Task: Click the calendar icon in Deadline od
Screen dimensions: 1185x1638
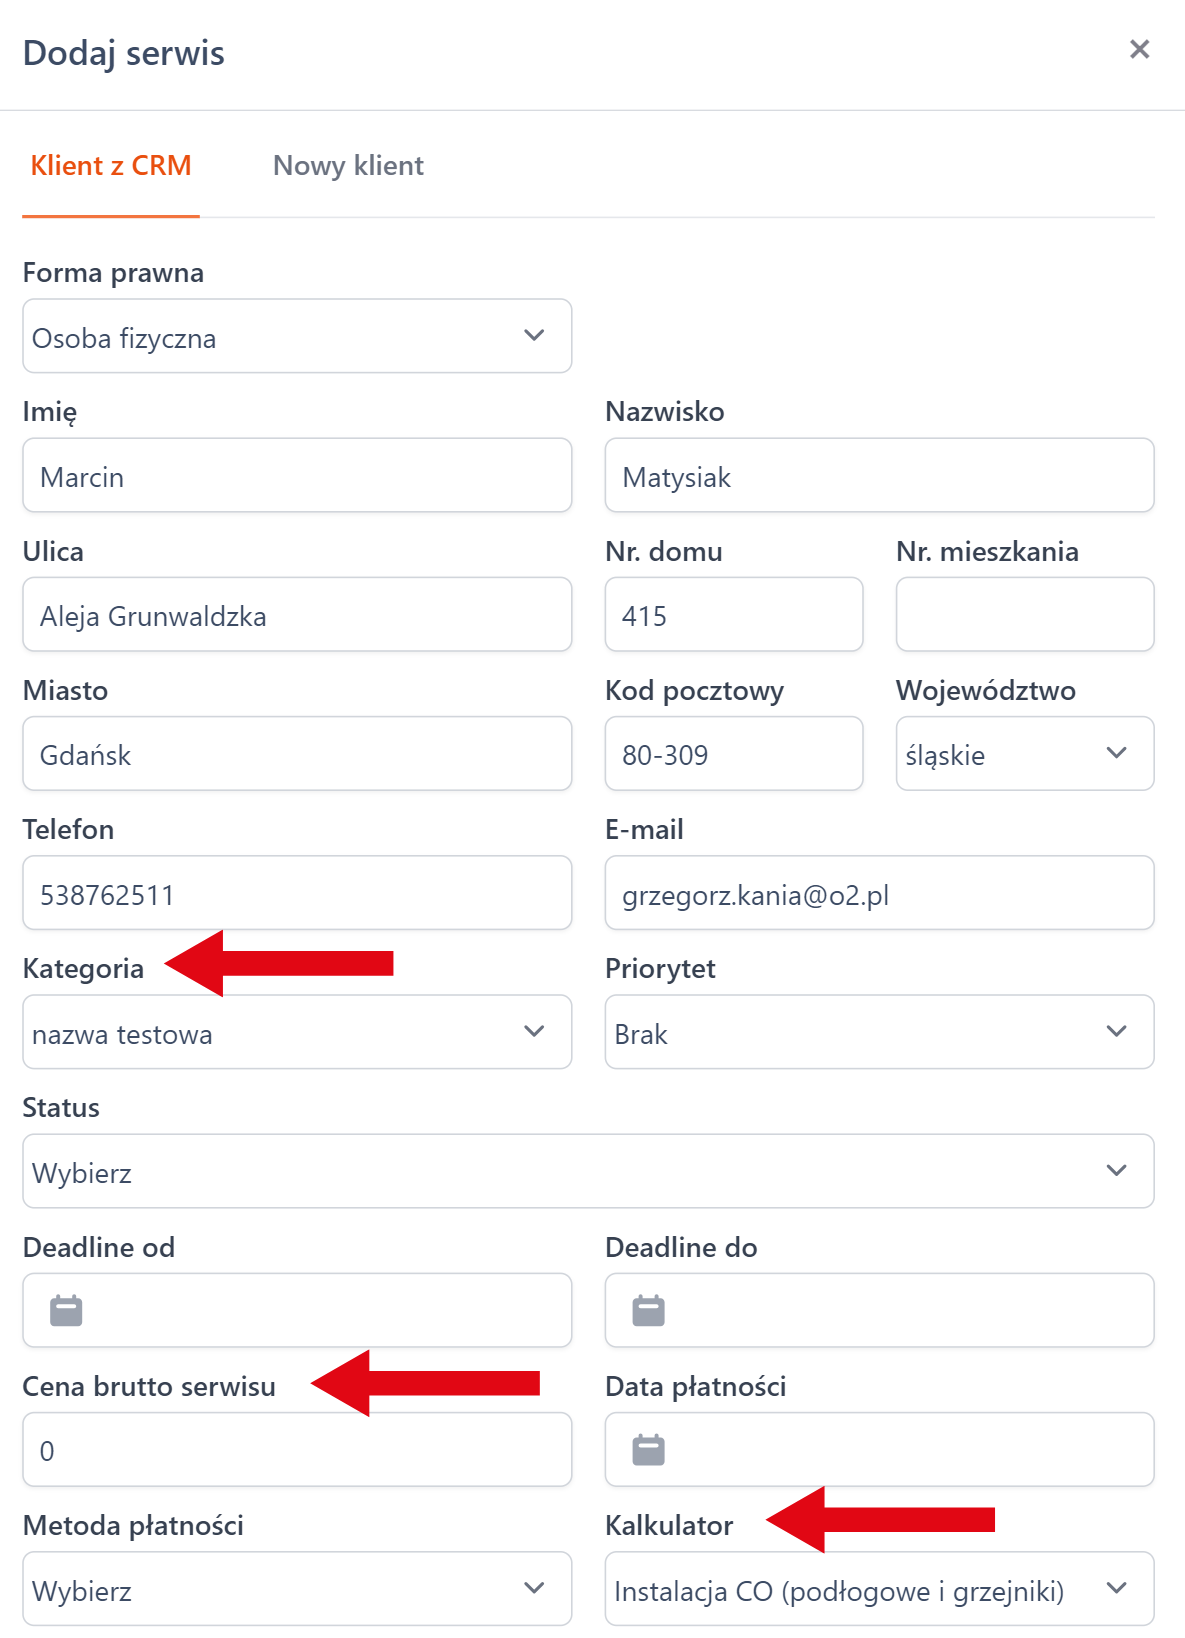Action: coord(66,1310)
